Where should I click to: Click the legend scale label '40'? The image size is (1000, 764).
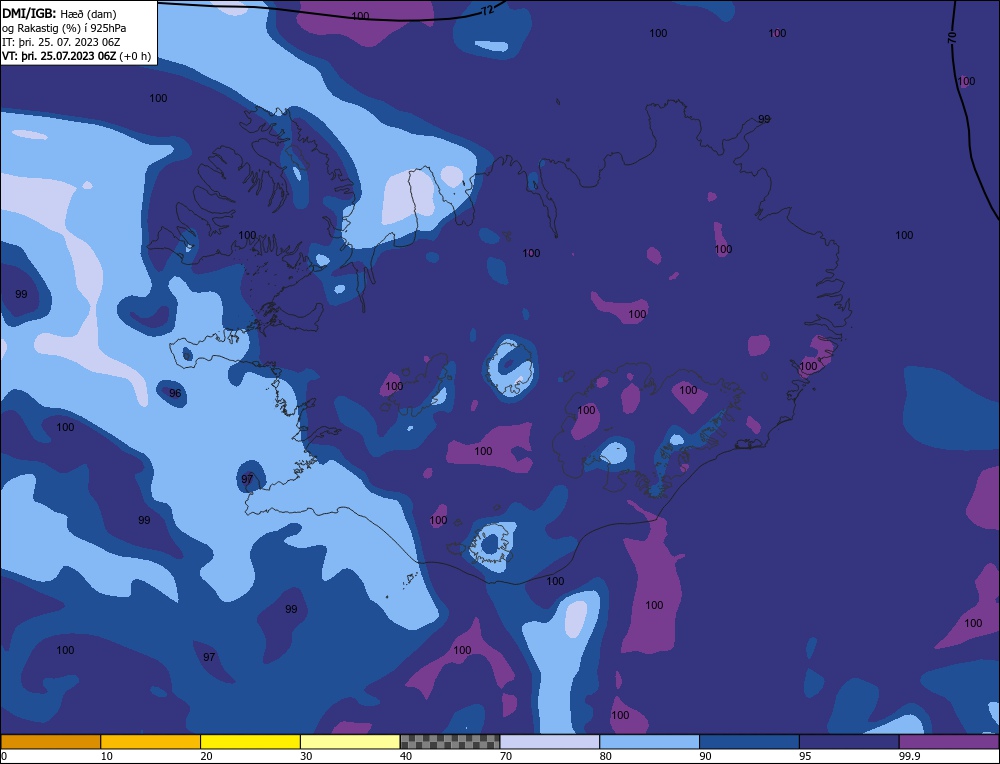[406, 756]
